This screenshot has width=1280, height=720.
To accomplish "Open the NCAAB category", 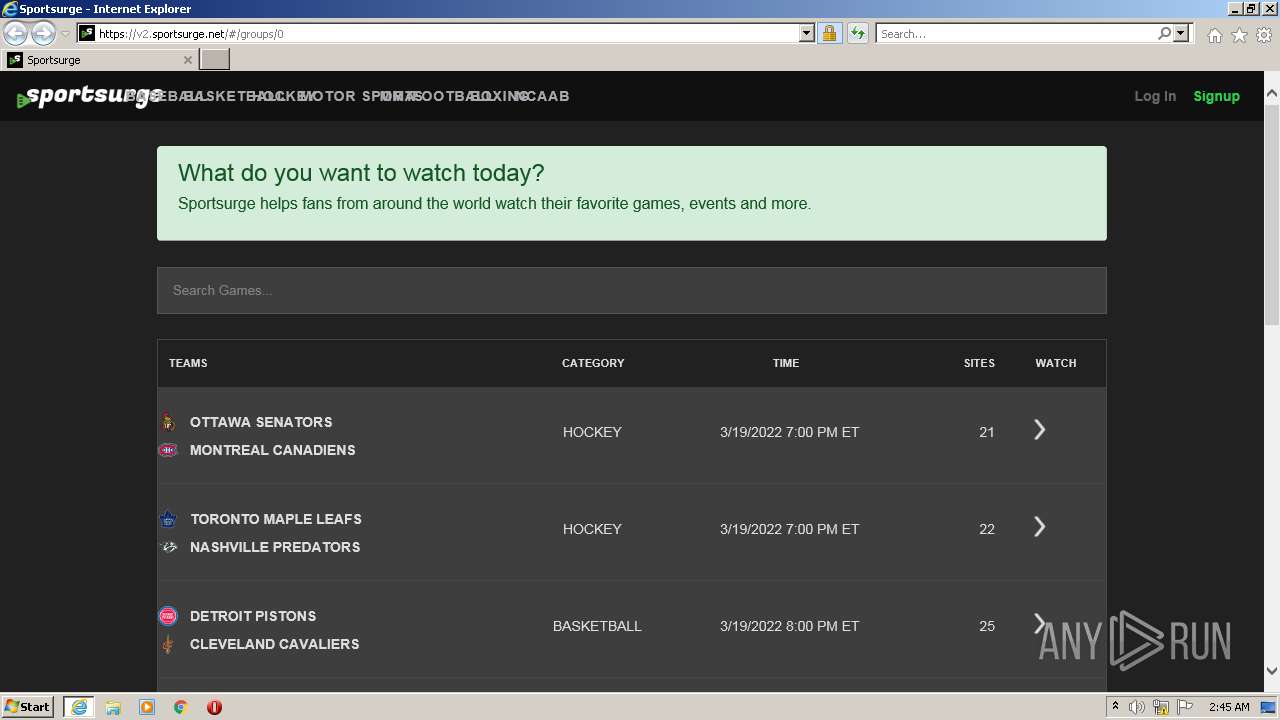I will (541, 96).
